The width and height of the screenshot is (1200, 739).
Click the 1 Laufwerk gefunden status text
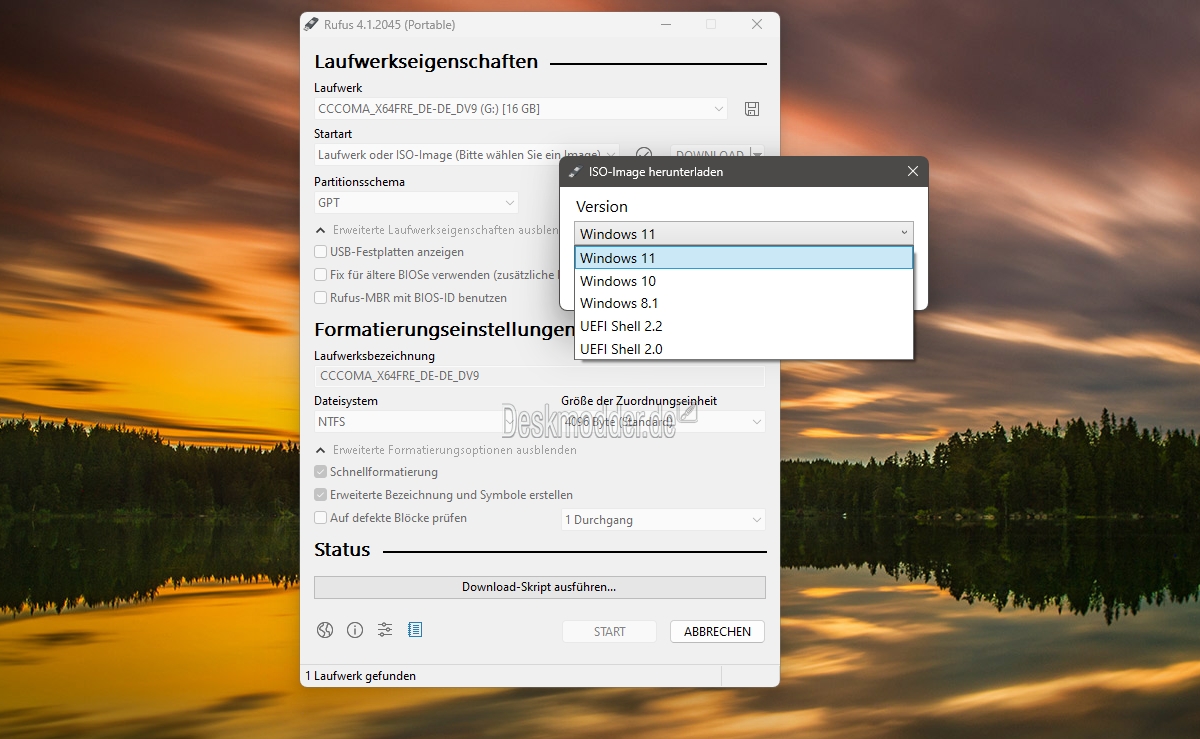tap(360, 676)
